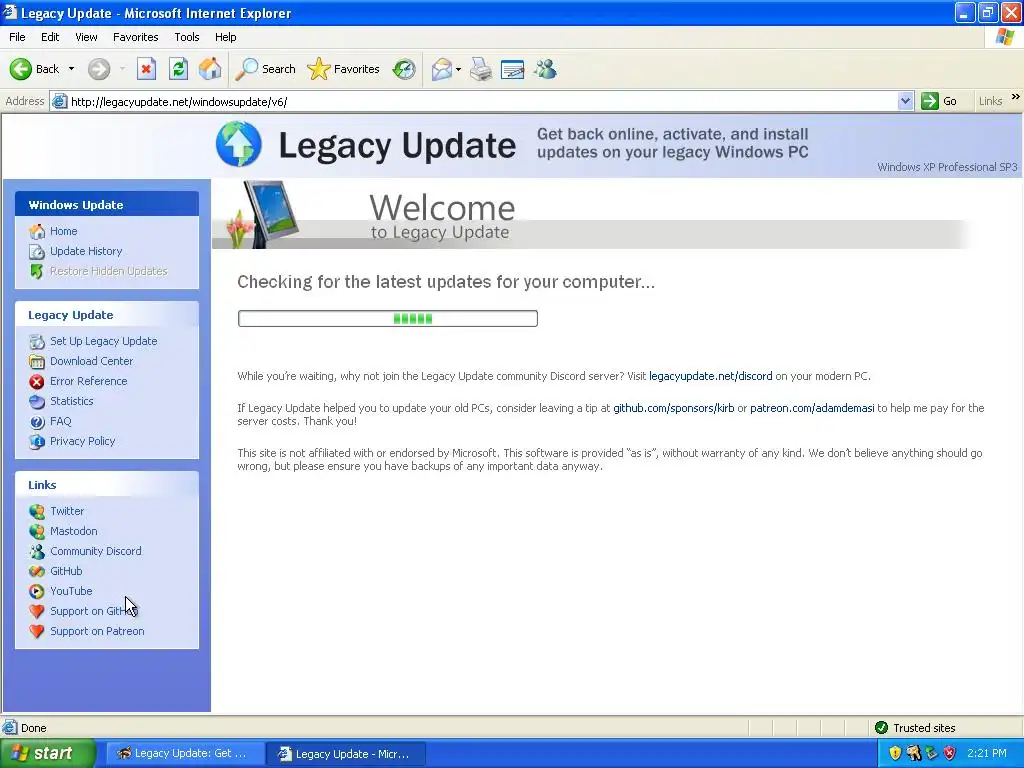1024x768 pixels.
Task: Click the Go button
Action: tap(939, 101)
